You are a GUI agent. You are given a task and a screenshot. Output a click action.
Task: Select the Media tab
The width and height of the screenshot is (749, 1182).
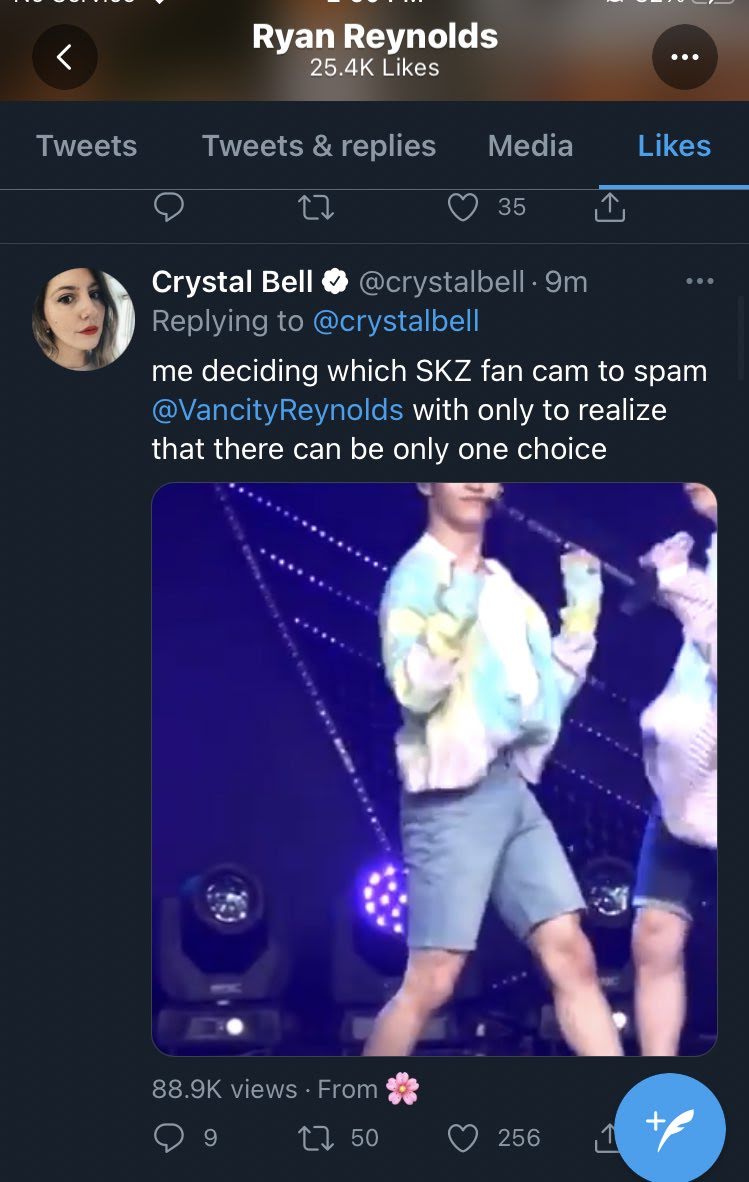pos(530,146)
